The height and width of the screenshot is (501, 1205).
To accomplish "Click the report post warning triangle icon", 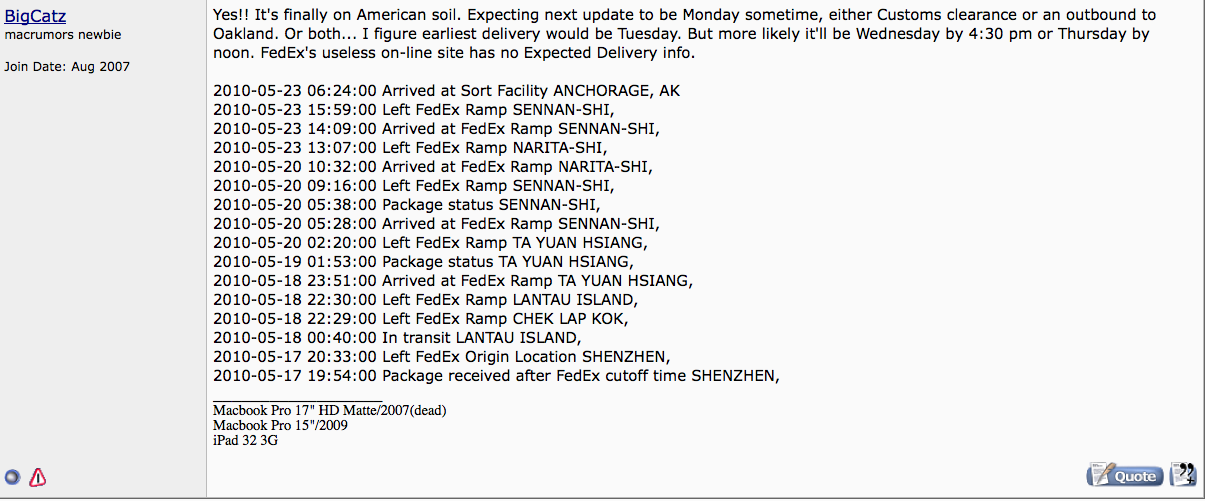I will tap(37, 477).
